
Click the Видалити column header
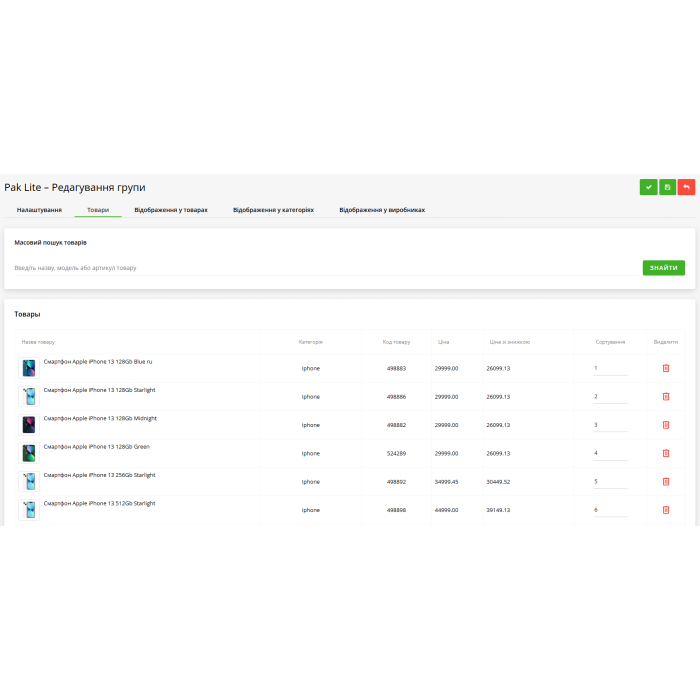(666, 342)
